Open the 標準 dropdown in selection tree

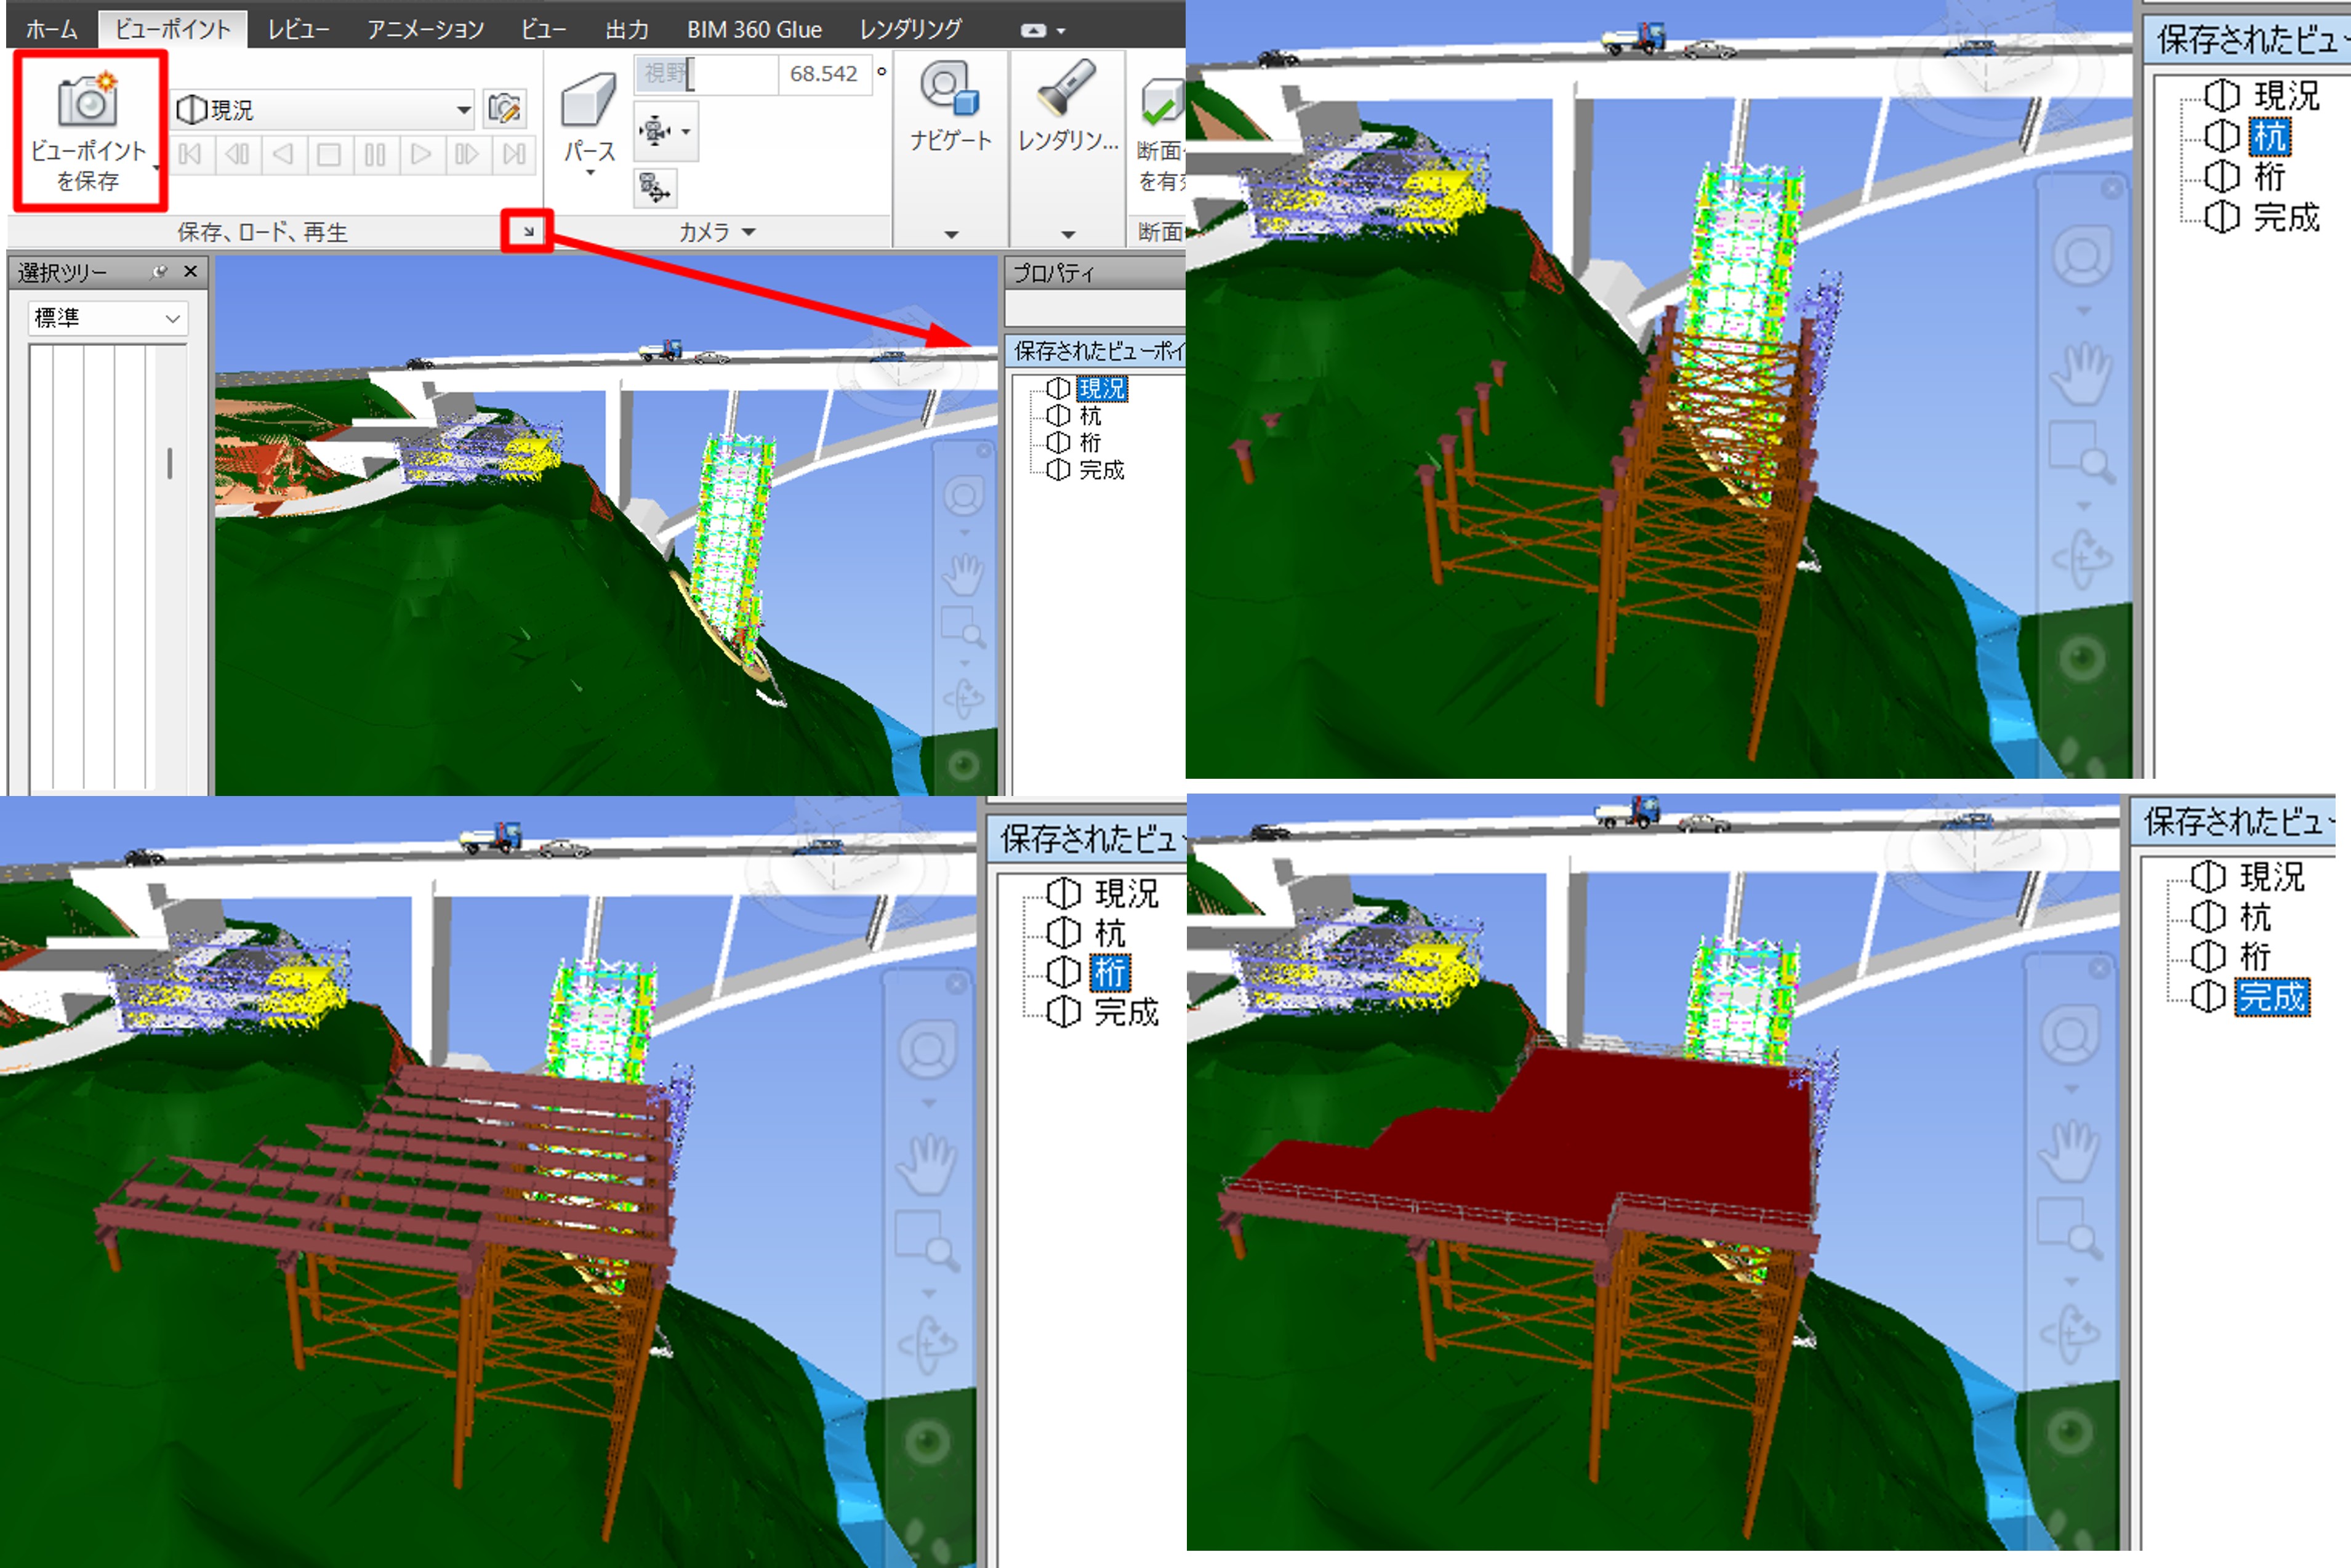tap(172, 318)
